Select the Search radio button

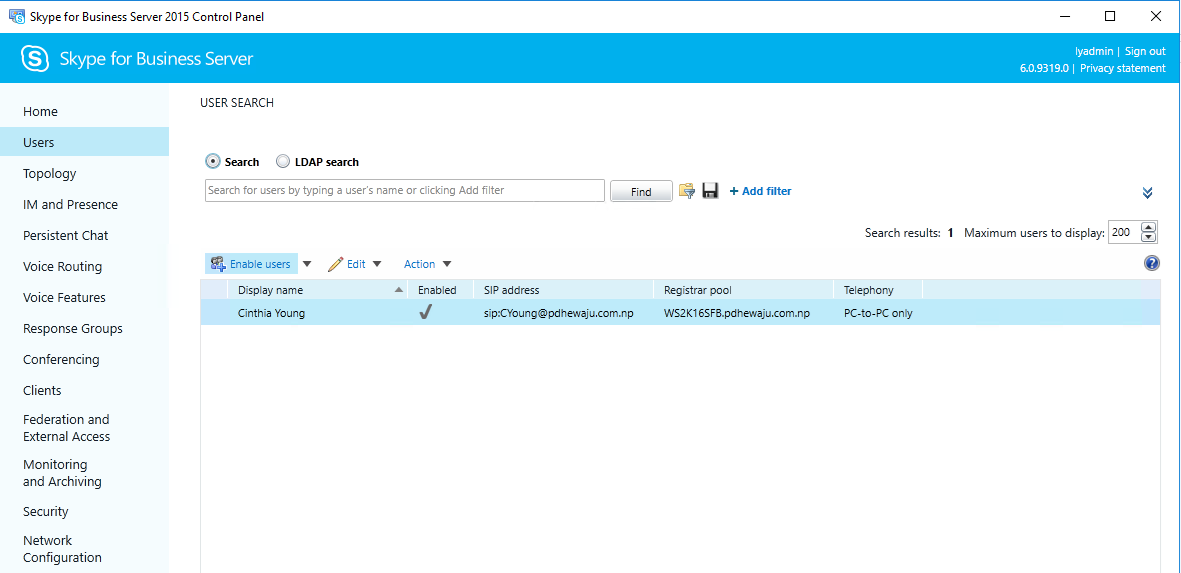[212, 161]
